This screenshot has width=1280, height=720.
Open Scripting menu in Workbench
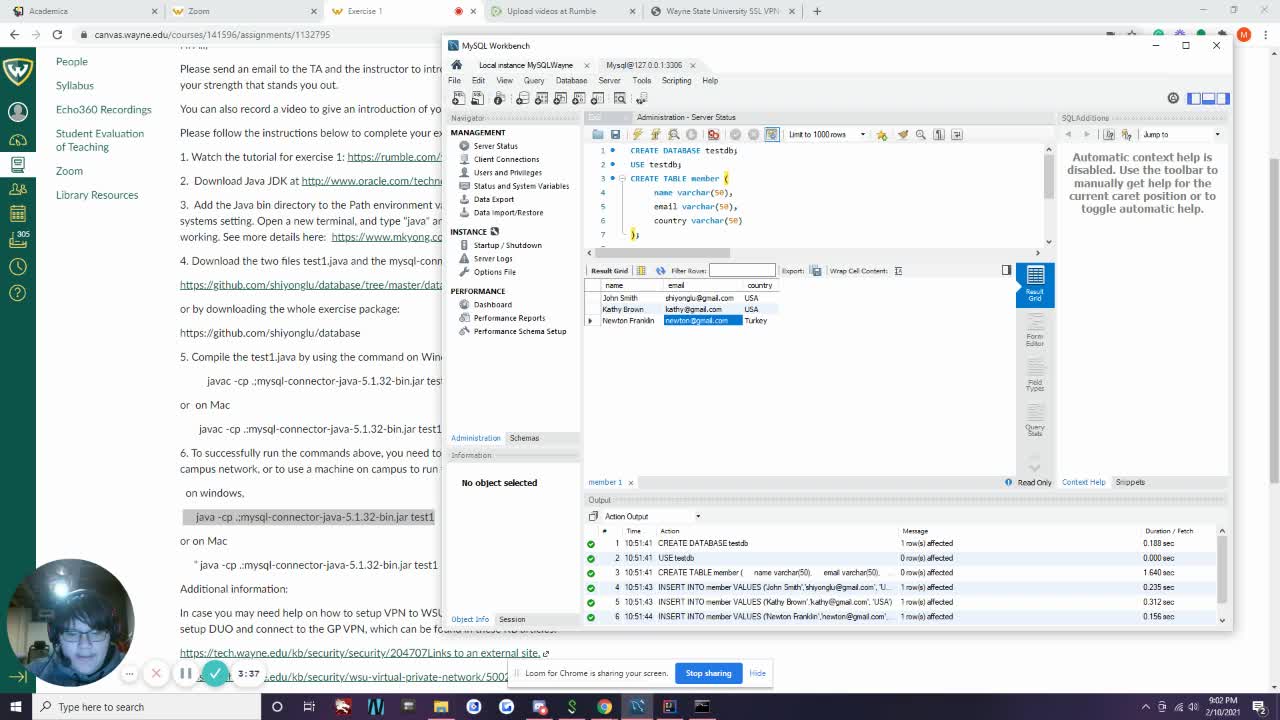[x=676, y=80]
